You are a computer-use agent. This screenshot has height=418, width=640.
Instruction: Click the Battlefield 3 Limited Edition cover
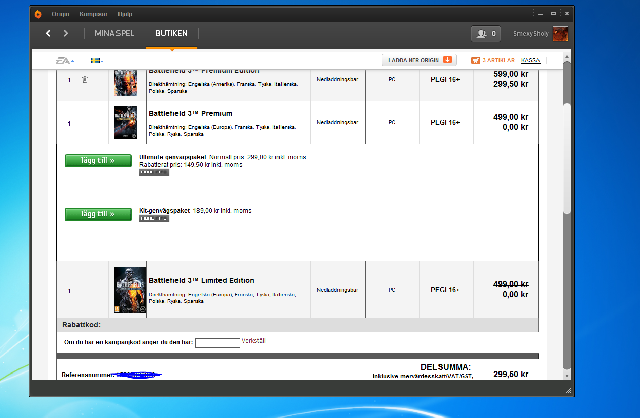tap(130, 290)
